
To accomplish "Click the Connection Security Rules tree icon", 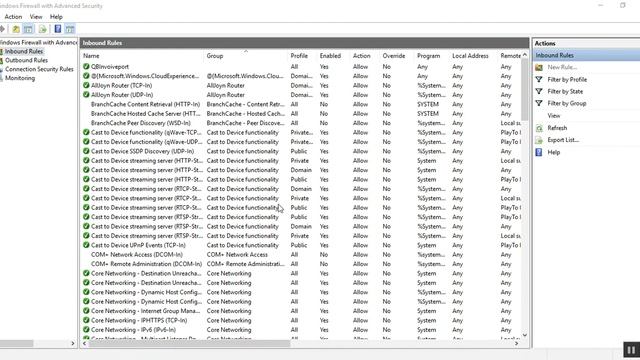I will (x=1, y=69).
